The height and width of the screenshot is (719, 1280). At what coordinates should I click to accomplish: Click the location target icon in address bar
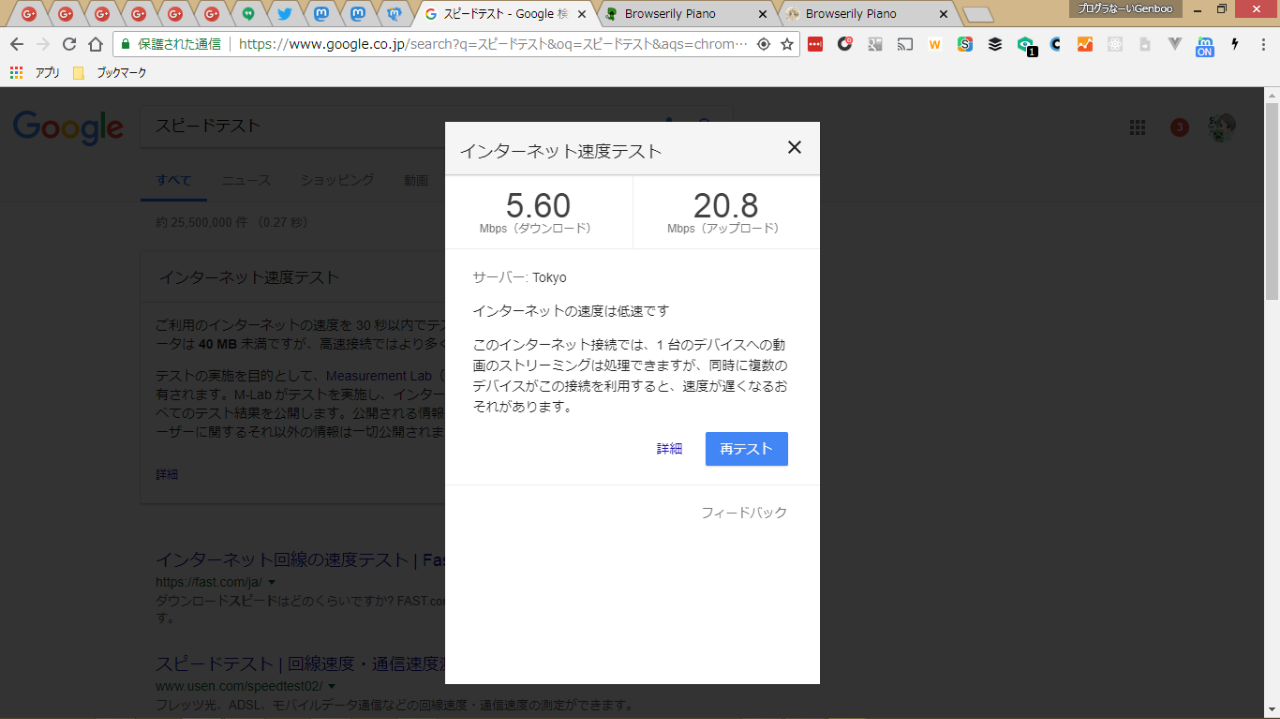tap(763, 44)
